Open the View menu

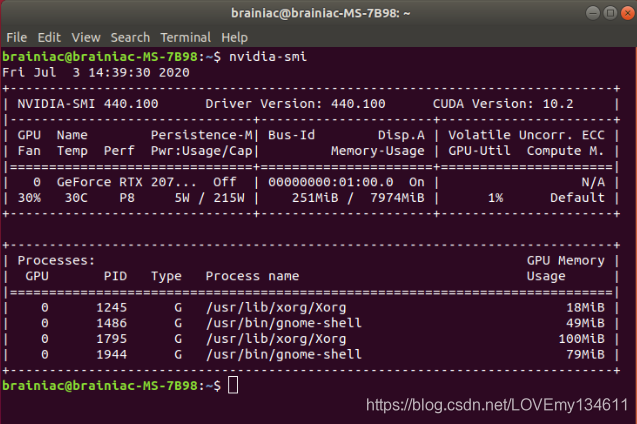pyautogui.click(x=86, y=38)
